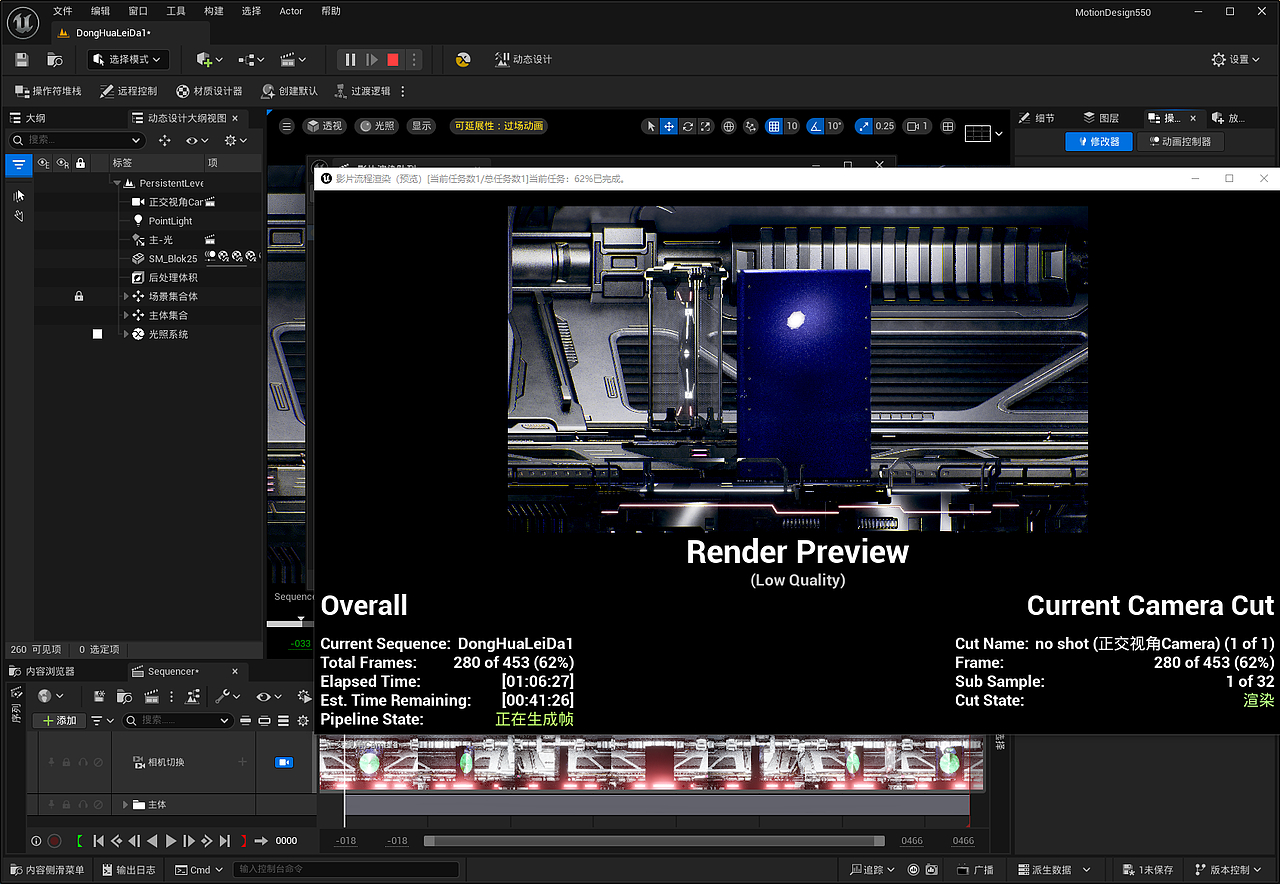Click the camera speed icon in viewport
Screen dimensions: 1280x884
pyautogui.click(x=917, y=127)
